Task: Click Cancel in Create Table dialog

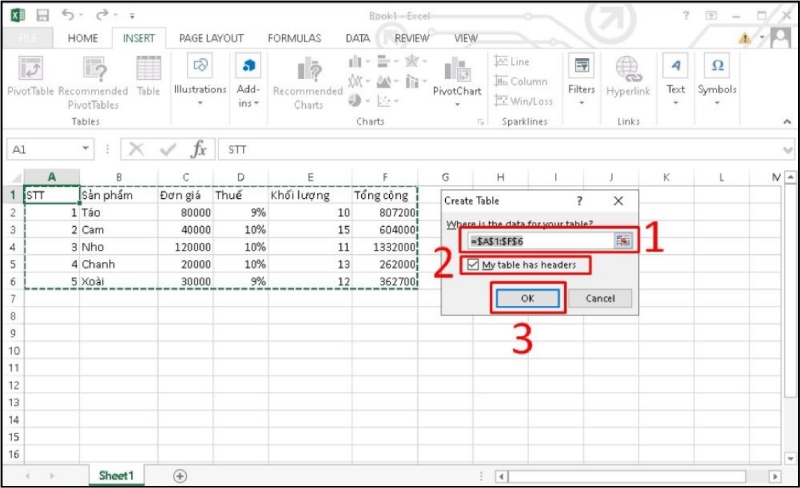Action: point(600,298)
